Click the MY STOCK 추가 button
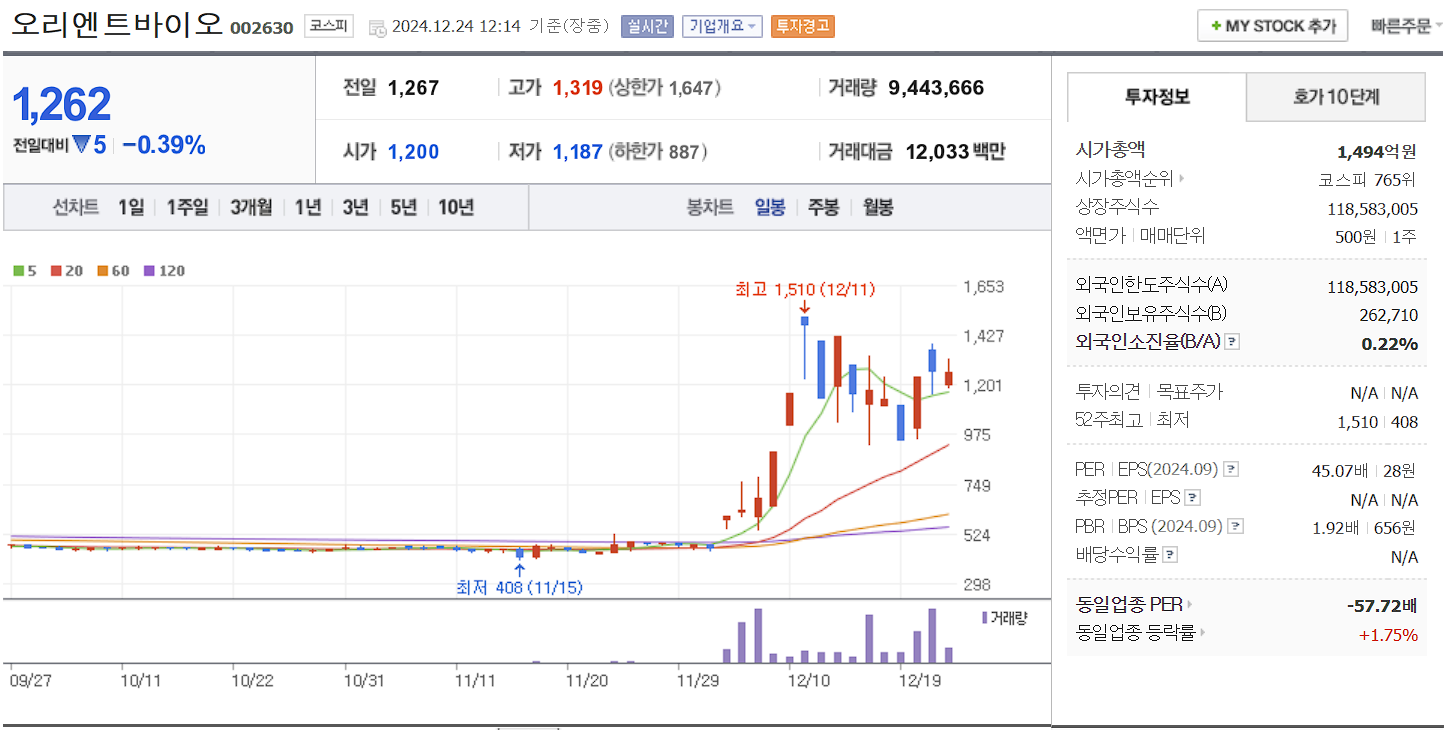Image resolution: width=1445 pixels, height=730 pixels. tap(1272, 25)
